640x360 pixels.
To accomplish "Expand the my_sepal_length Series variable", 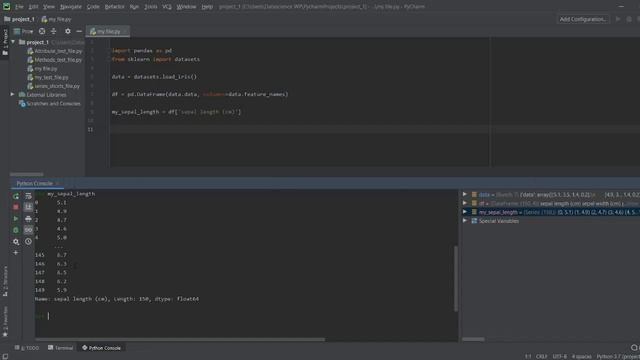I will click(x=465, y=212).
